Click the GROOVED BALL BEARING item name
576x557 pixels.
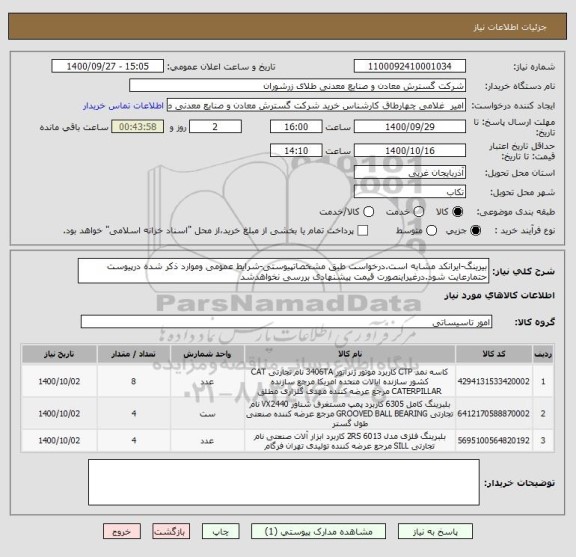350,414
